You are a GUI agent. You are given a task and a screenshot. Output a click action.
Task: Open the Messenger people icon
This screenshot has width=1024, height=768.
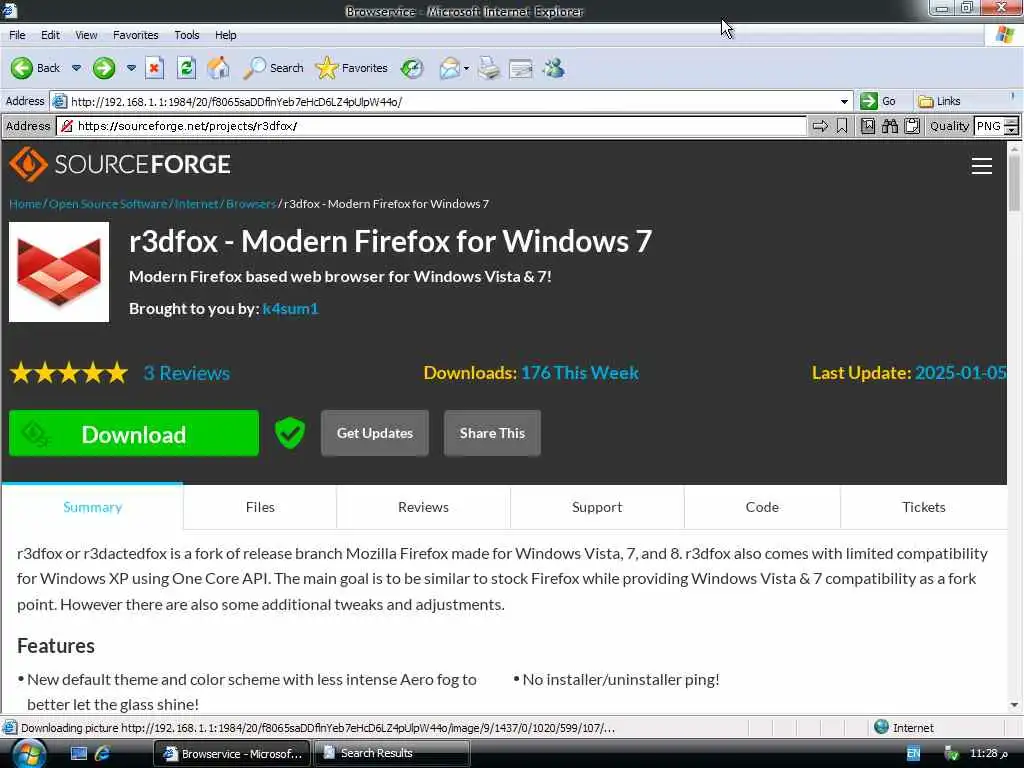[x=554, y=68]
